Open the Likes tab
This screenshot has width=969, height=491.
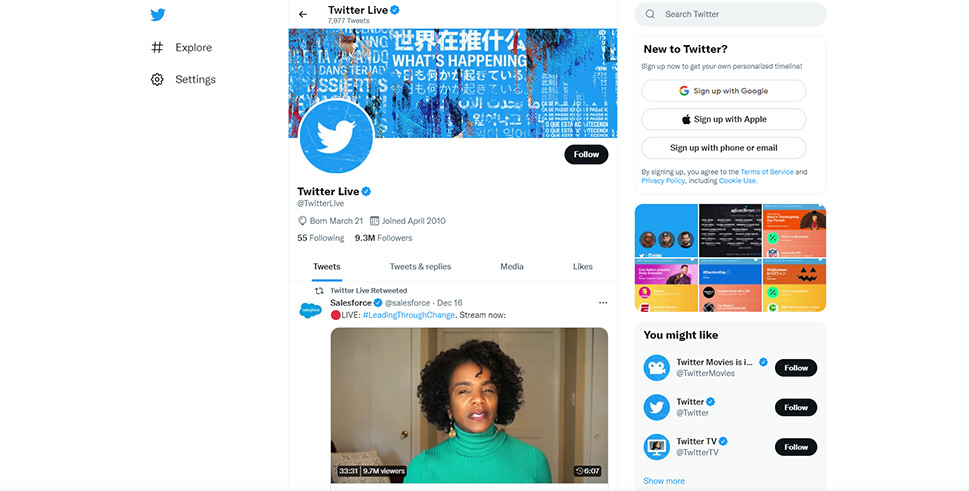tap(583, 267)
